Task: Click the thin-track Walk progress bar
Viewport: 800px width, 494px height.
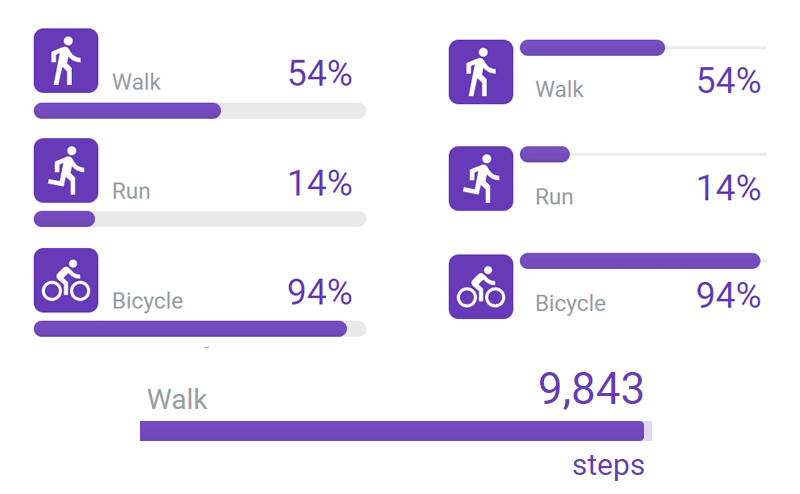Action: [643, 47]
